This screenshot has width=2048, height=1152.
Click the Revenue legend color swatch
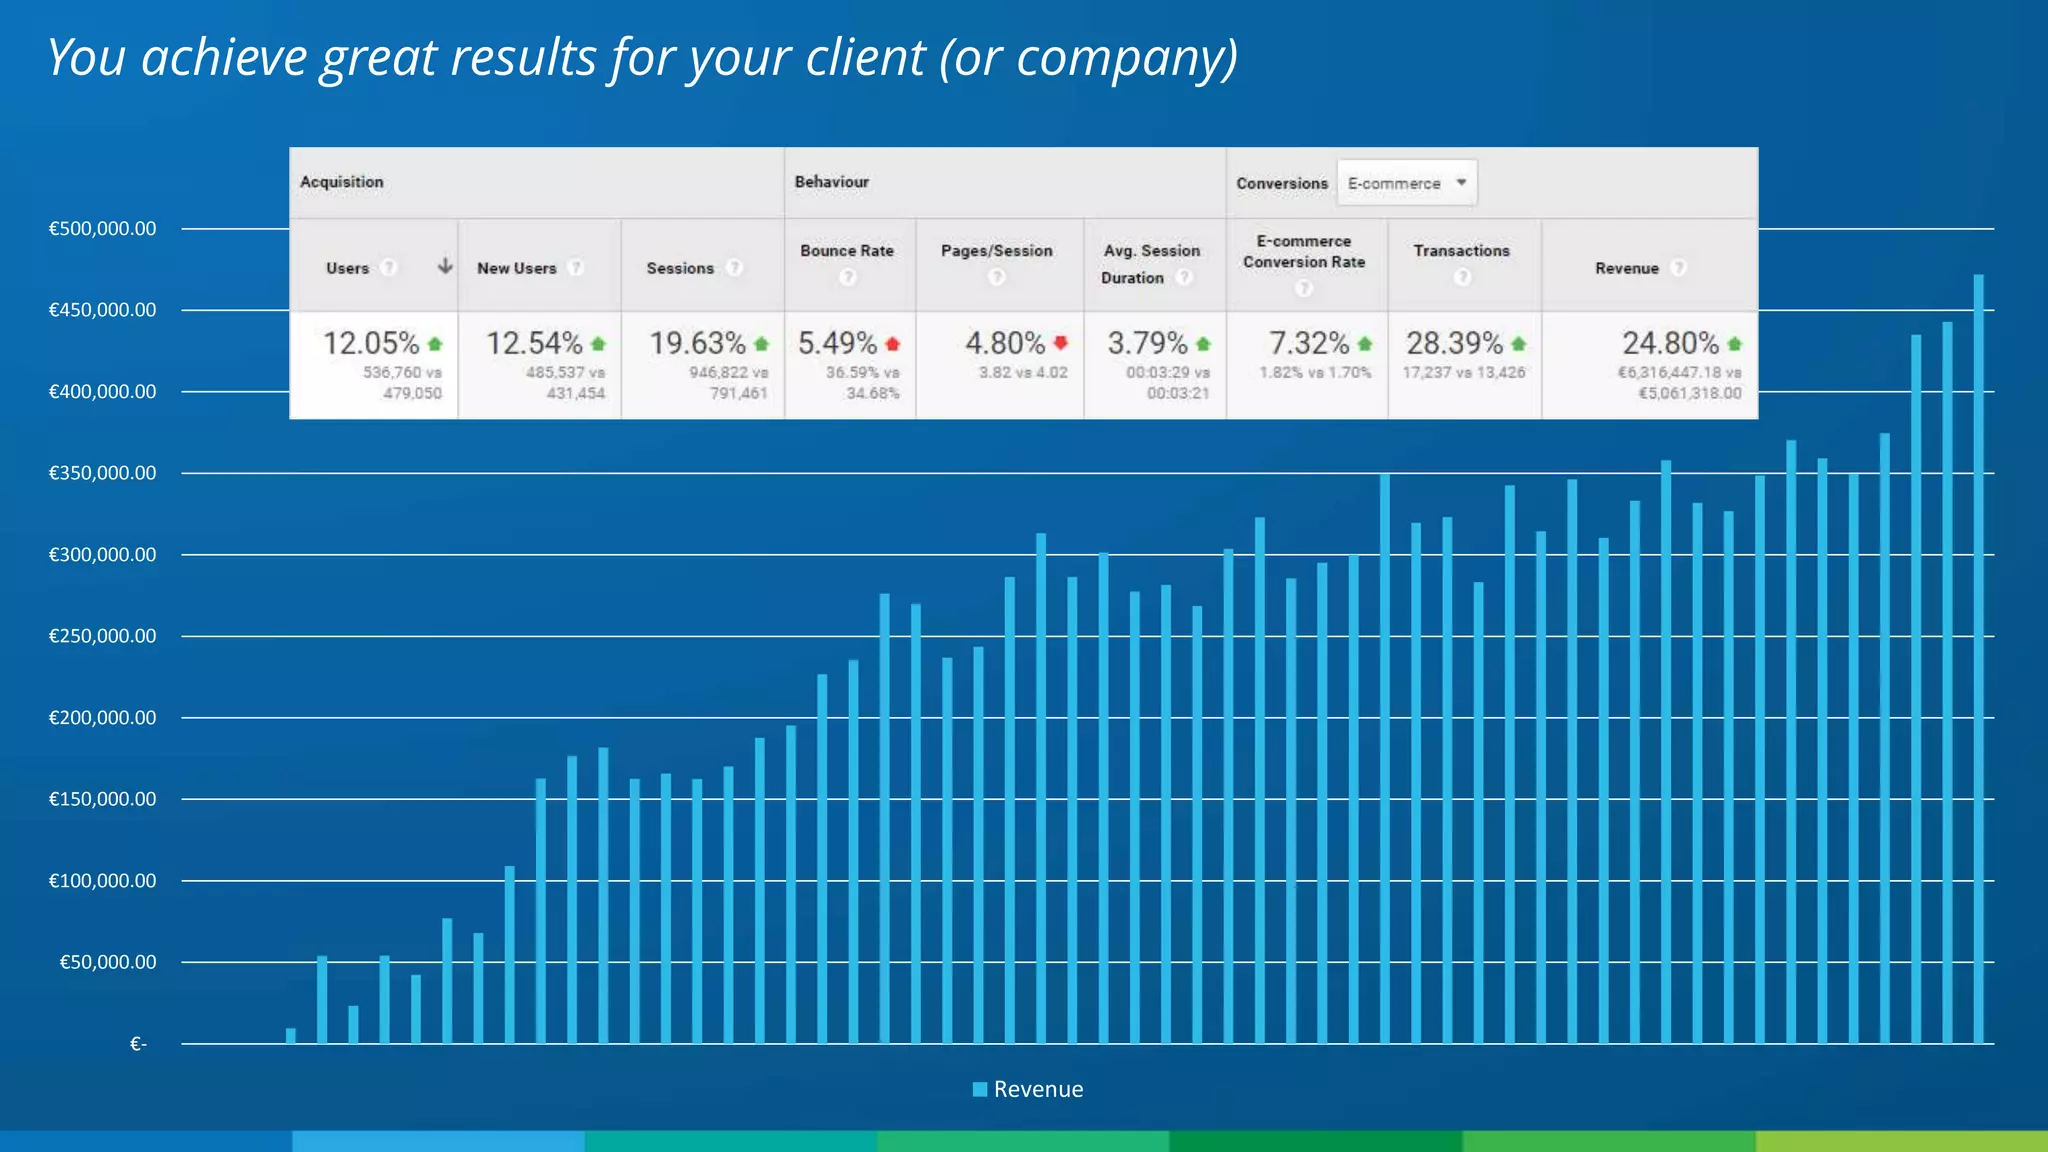tap(980, 1089)
